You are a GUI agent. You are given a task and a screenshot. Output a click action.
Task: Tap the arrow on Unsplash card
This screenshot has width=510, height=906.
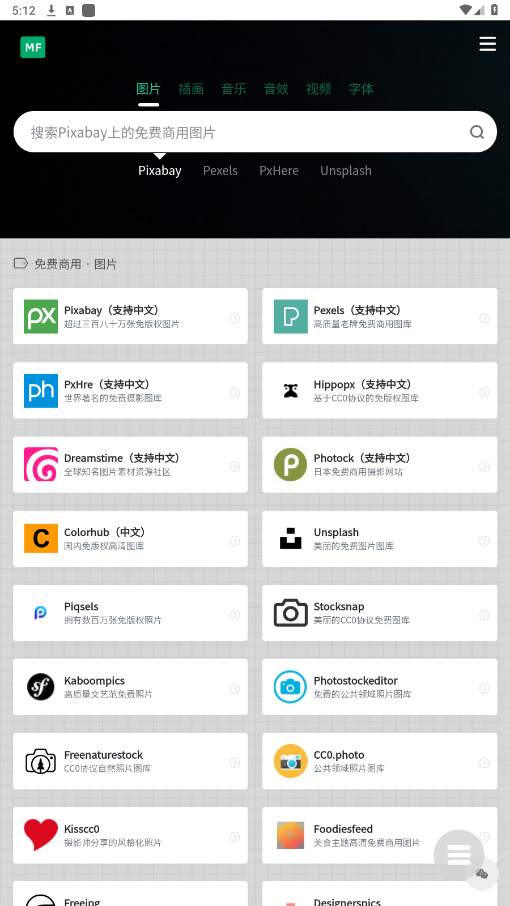coord(484,541)
